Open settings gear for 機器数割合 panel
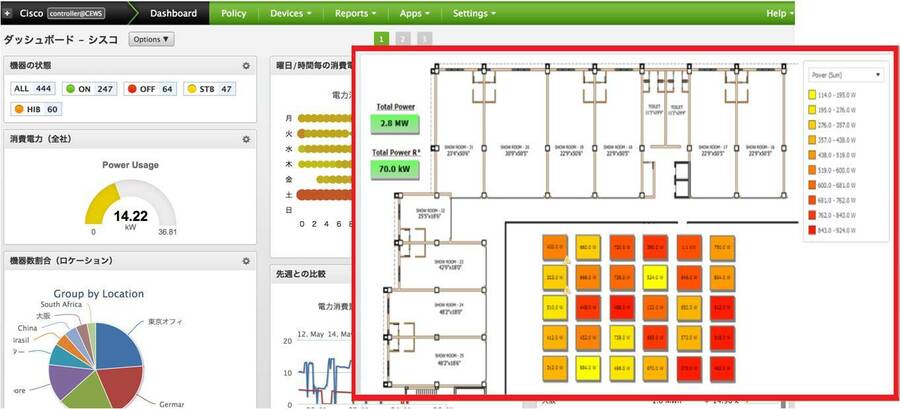Image resolution: width=900 pixels, height=409 pixels. 246,260
